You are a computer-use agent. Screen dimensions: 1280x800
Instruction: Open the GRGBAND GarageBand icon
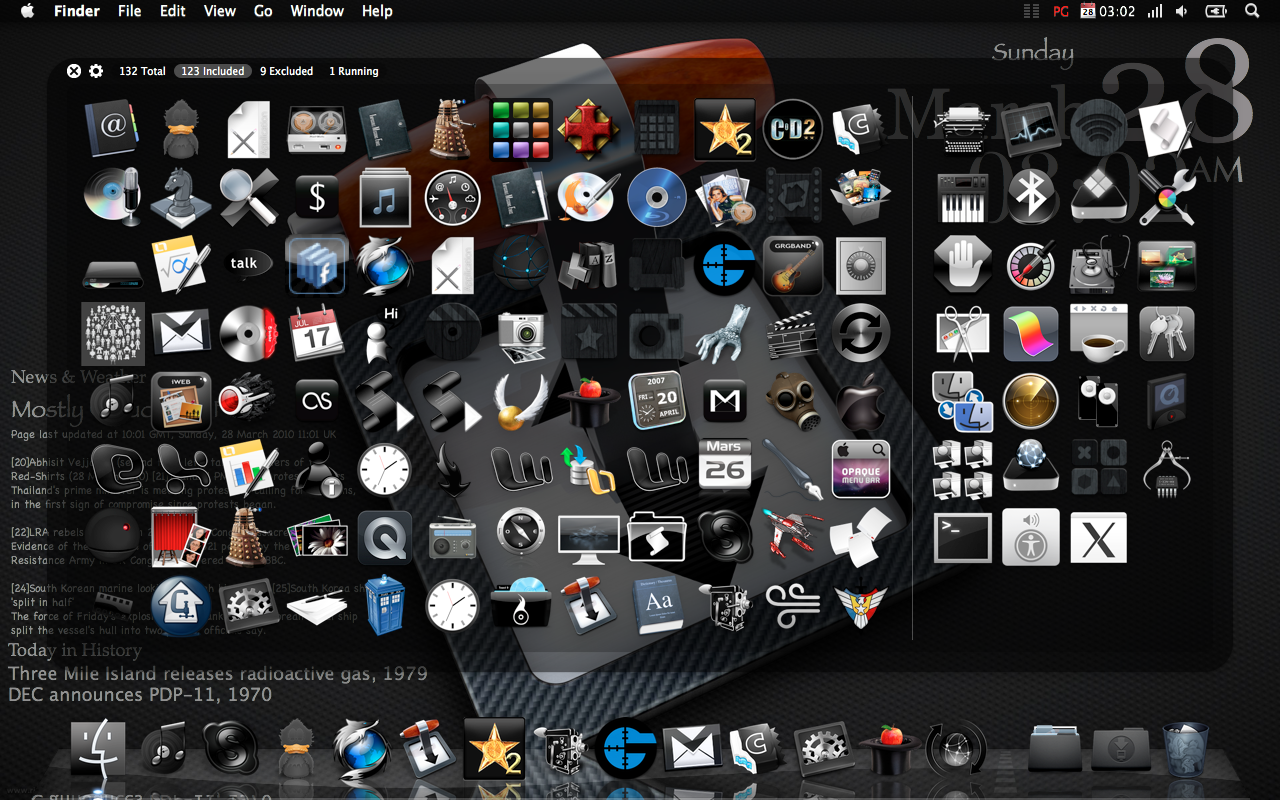792,264
